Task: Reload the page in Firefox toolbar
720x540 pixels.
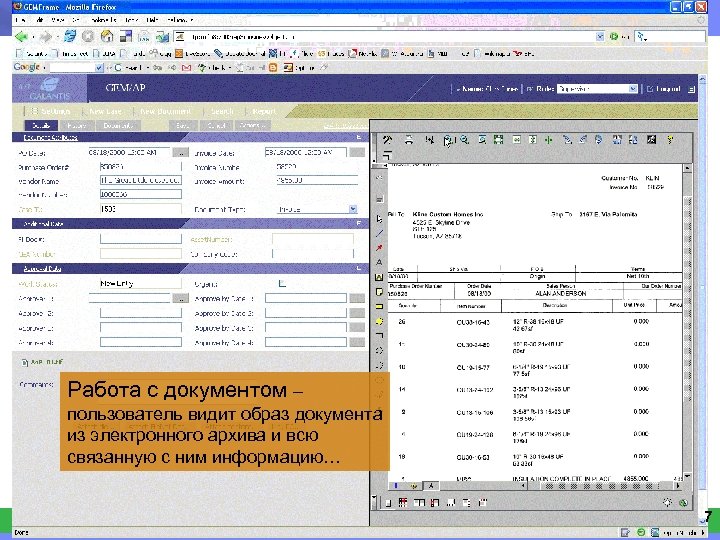Action: coord(70,36)
